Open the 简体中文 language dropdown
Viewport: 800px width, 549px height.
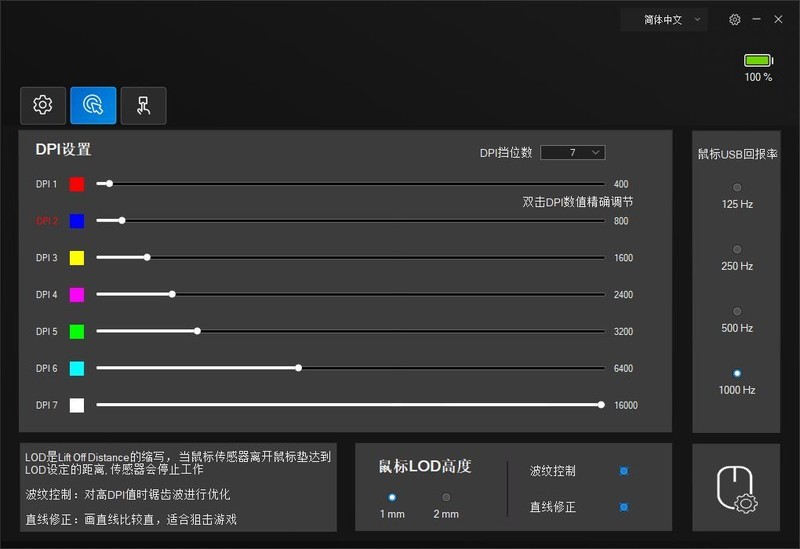(664, 20)
